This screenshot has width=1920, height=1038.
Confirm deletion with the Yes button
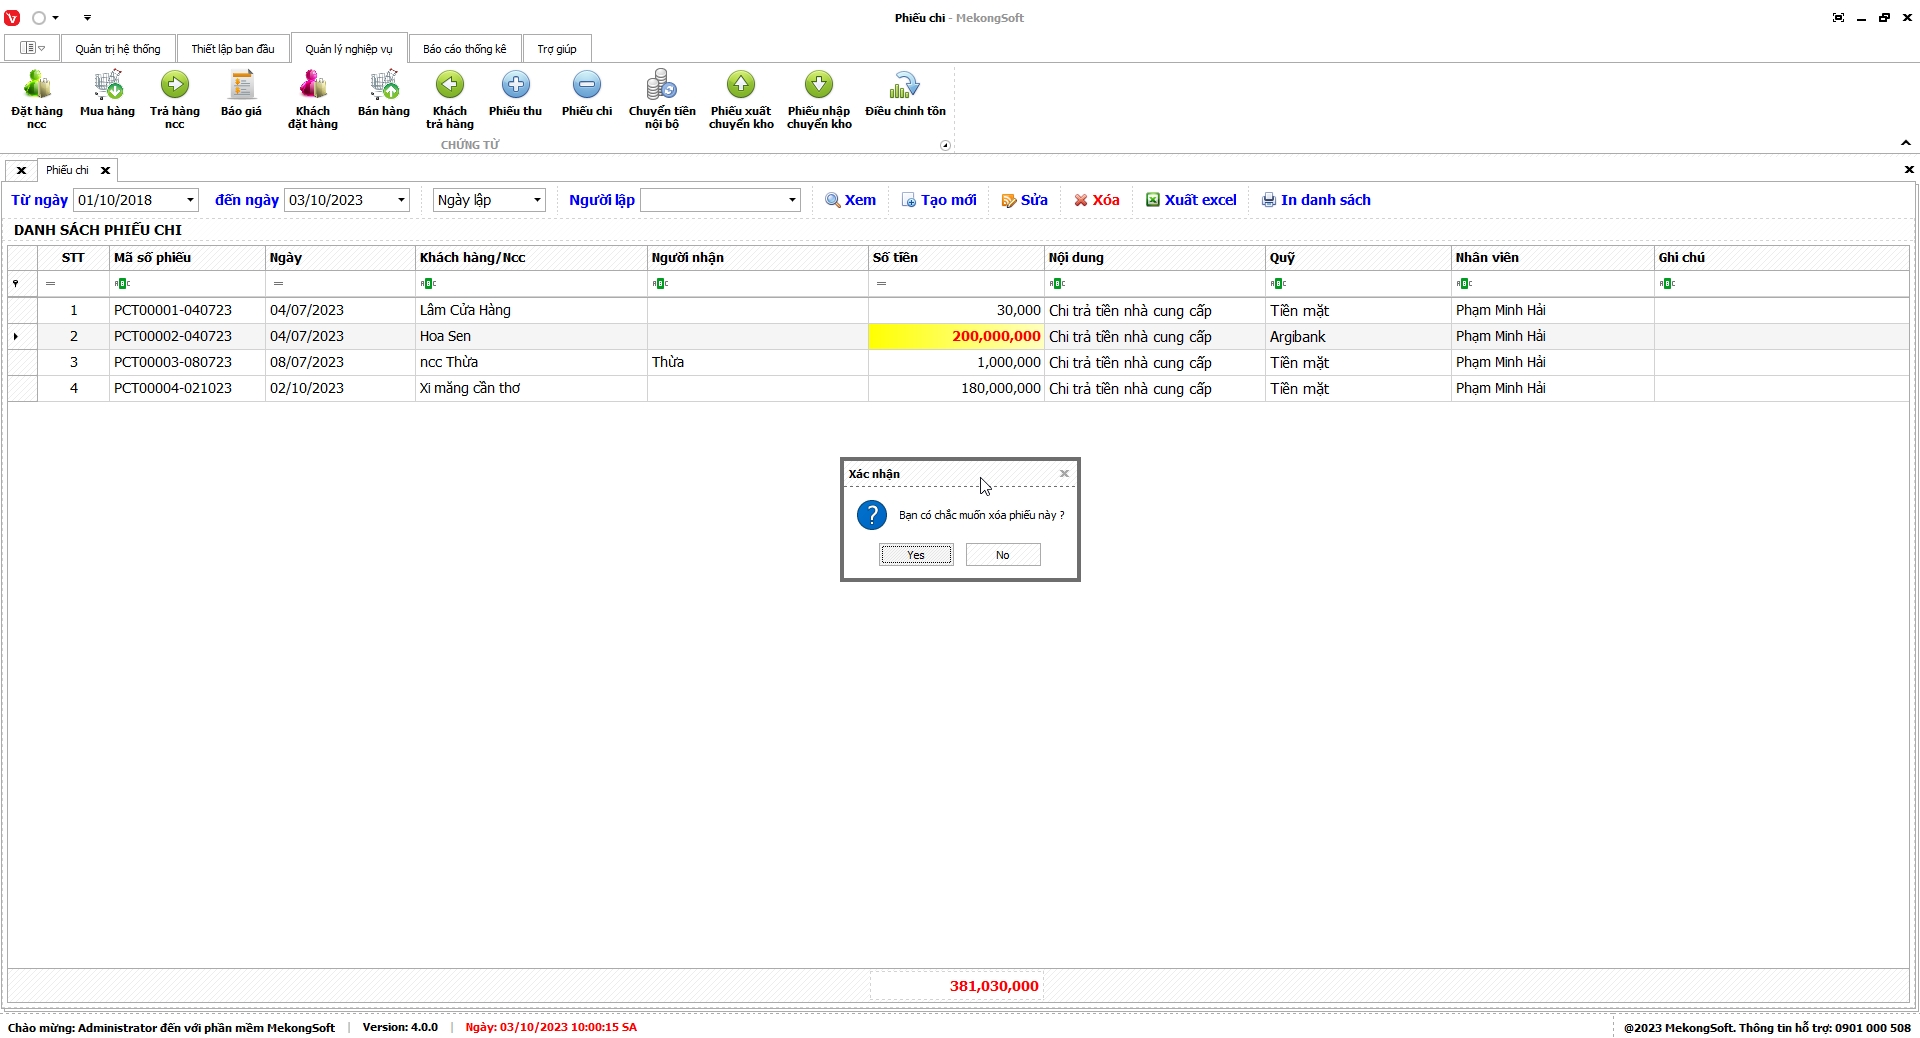916,555
